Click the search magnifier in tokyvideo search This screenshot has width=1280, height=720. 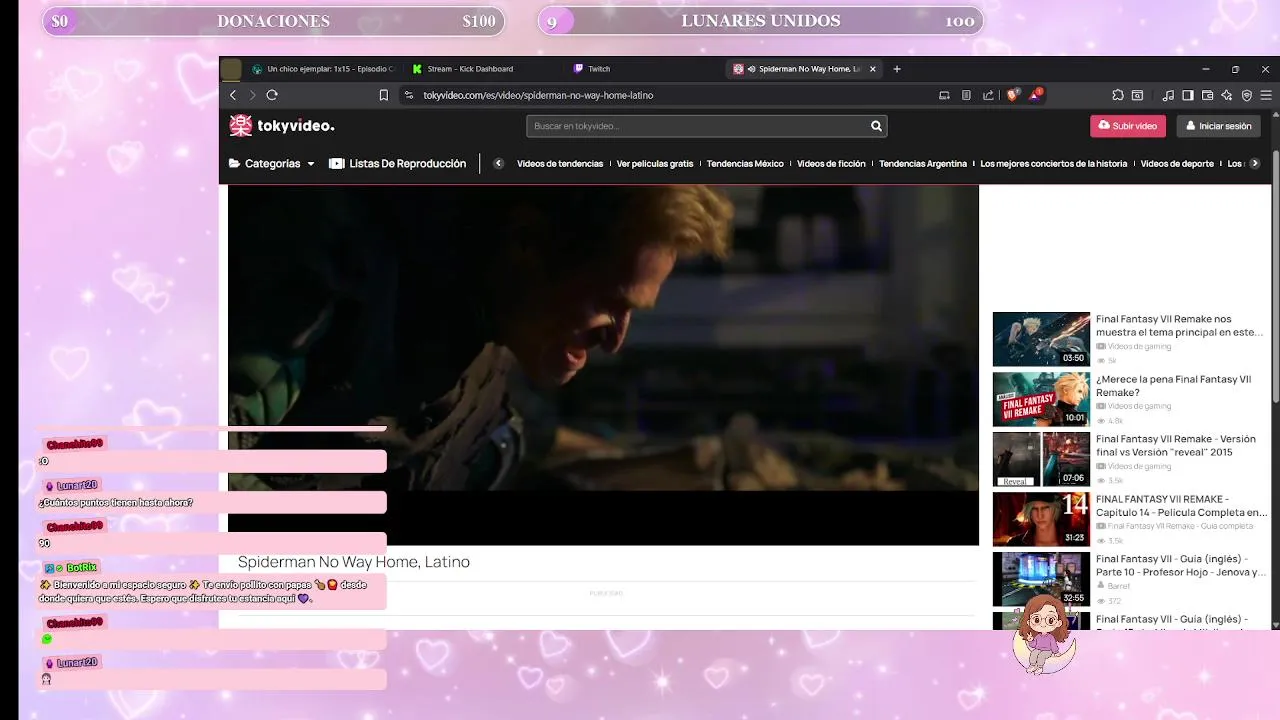coord(876,126)
